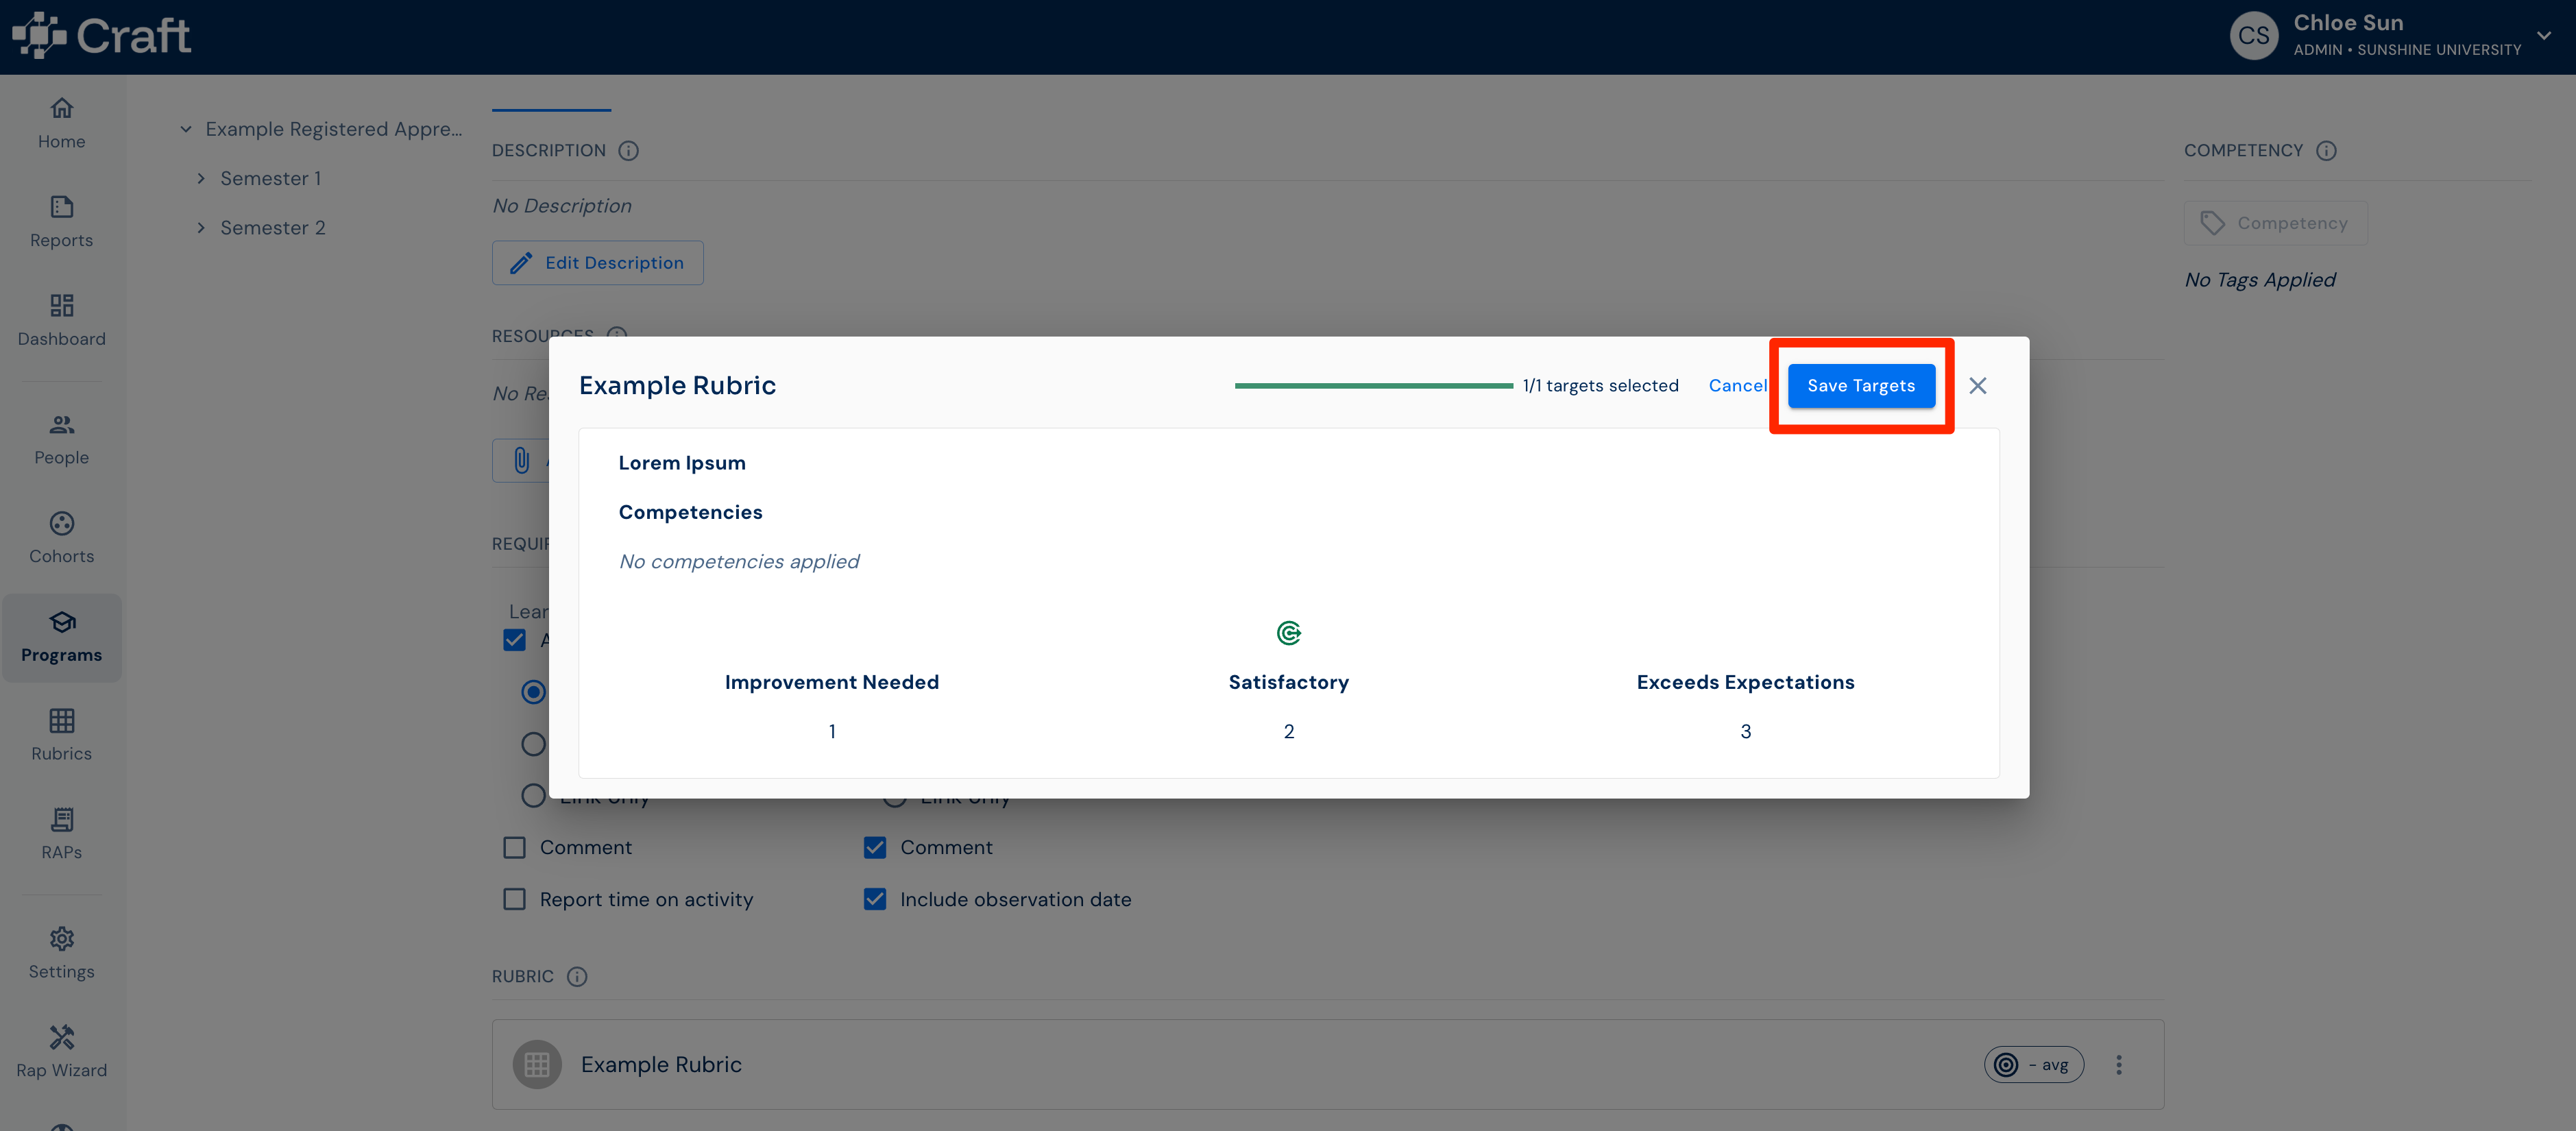2576x1131 pixels.
Task: Open the Example Rubric row options menu
Action: pyautogui.click(x=2118, y=1065)
